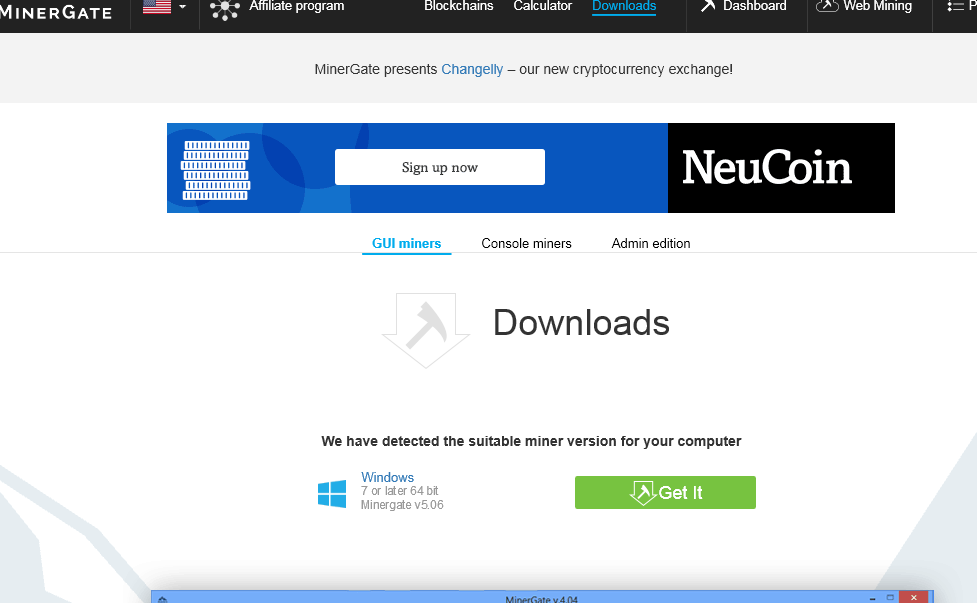Click the green Get It button
This screenshot has width=977, height=603.
[x=665, y=493]
